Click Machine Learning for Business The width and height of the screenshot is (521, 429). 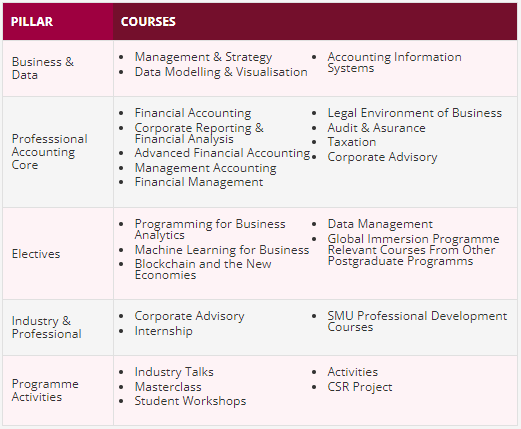[222, 250]
